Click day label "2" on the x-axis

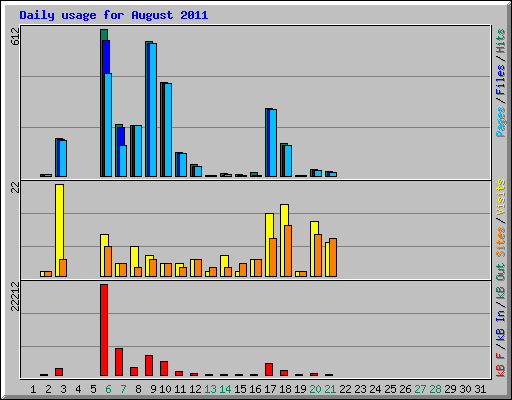[x=48, y=389]
